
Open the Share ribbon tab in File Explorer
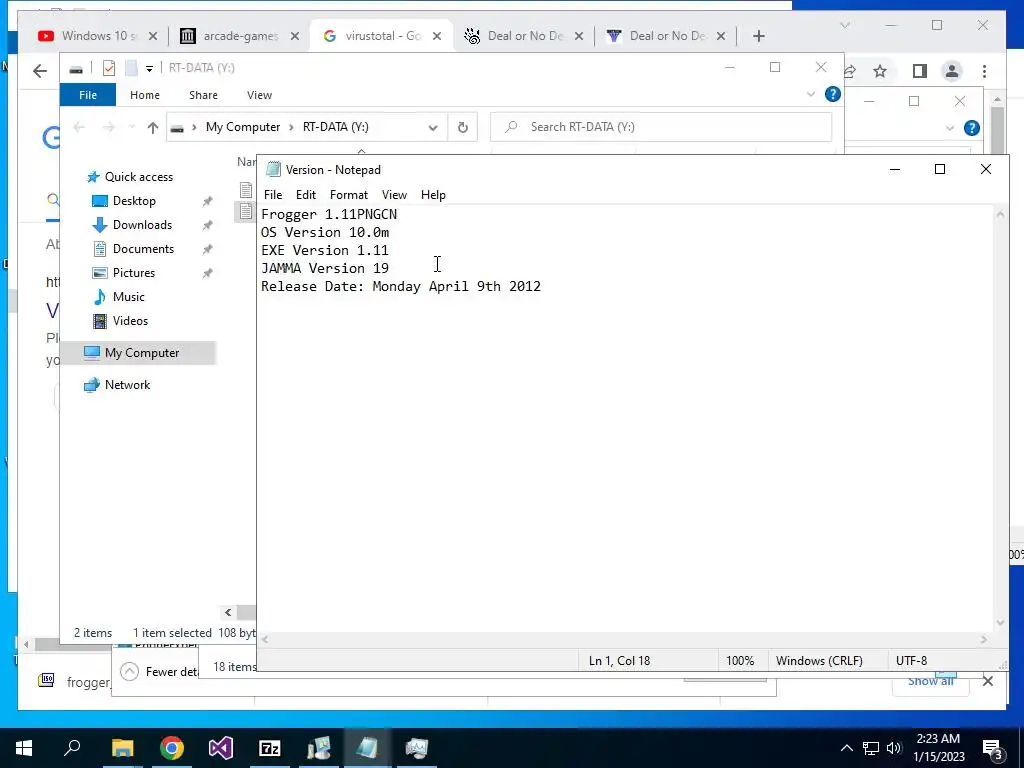coord(203,95)
